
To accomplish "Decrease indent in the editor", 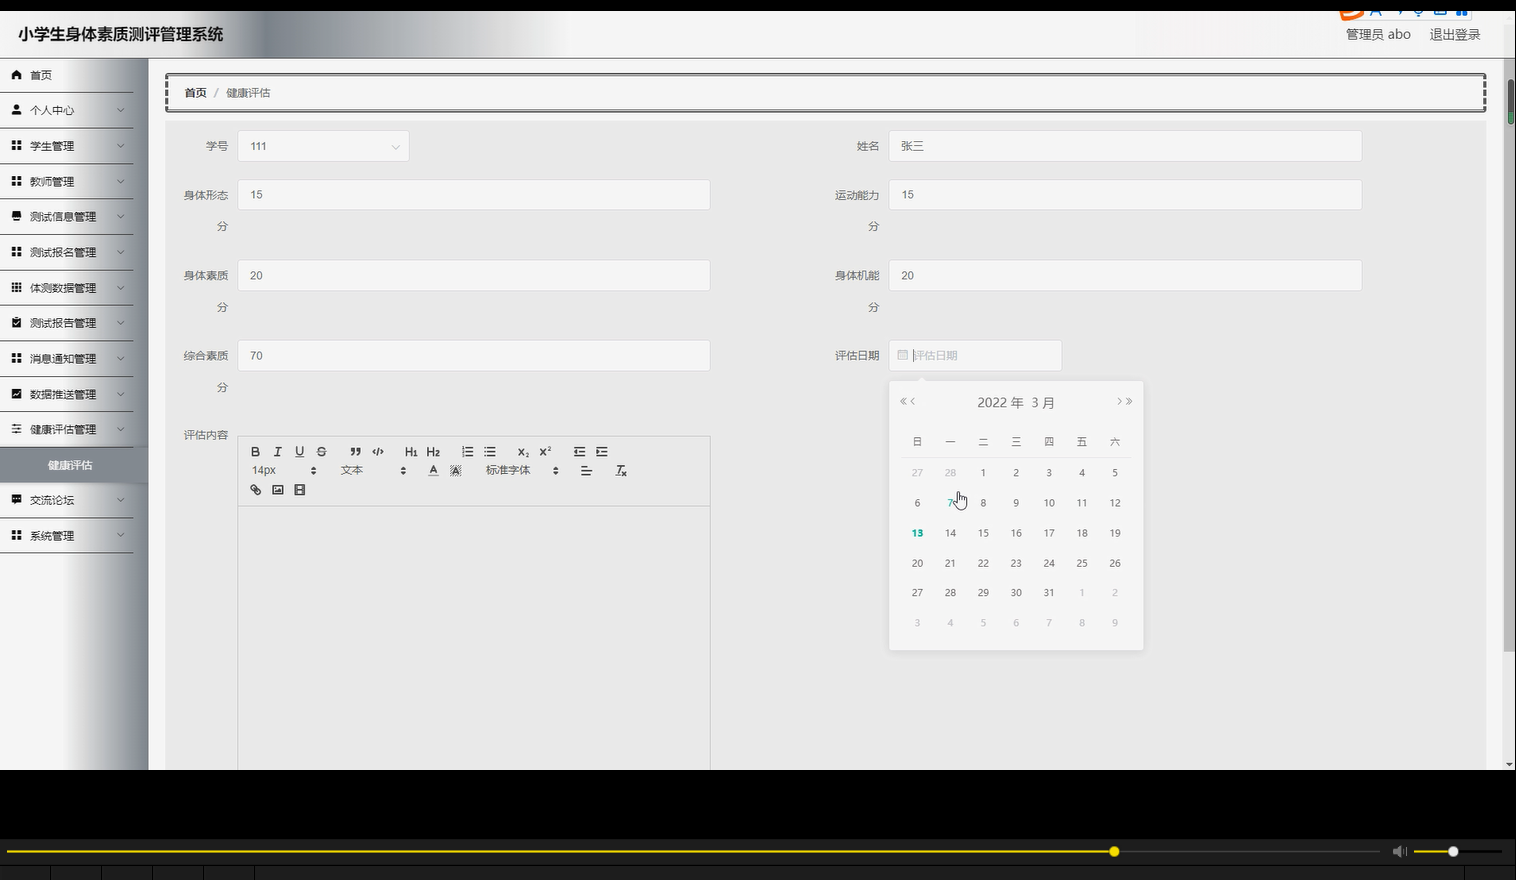I will pos(579,452).
